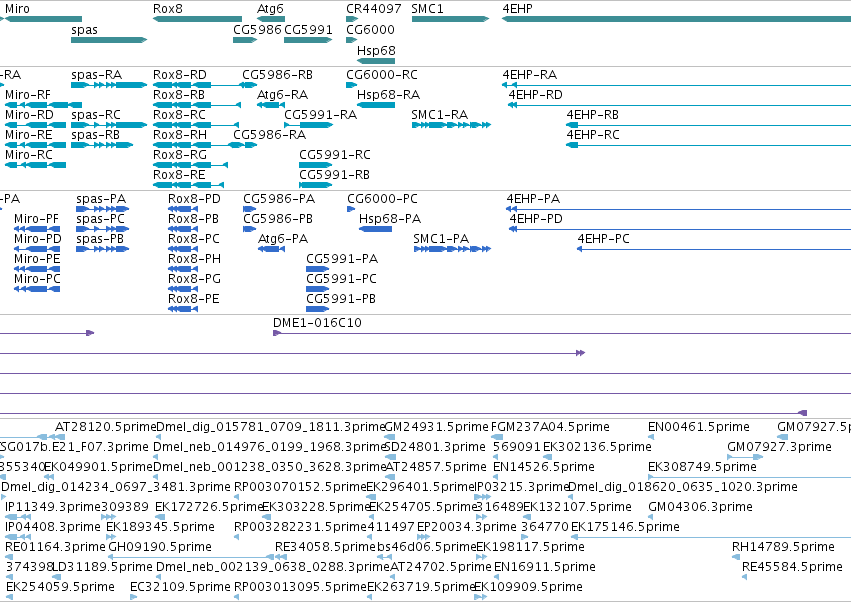Screen dimensions: 851x602
Task: Click protein Rox8-PE
Action: [183, 309]
